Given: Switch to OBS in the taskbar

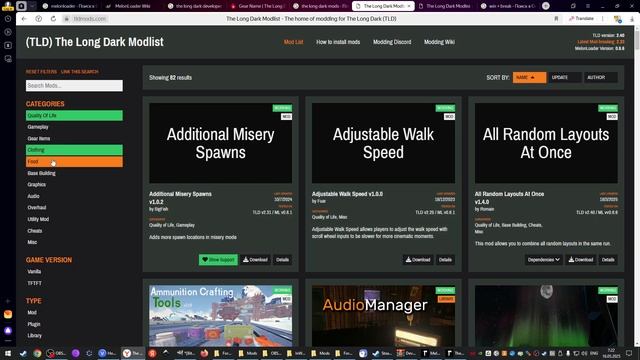Looking at the screenshot, I should [56, 353].
